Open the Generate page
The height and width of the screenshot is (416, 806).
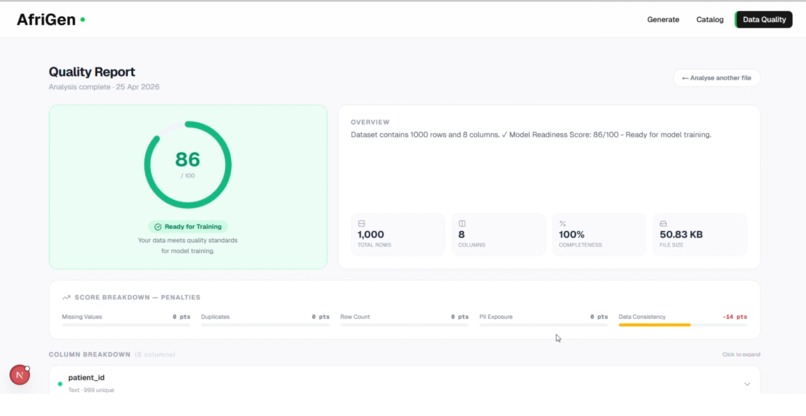coord(663,20)
